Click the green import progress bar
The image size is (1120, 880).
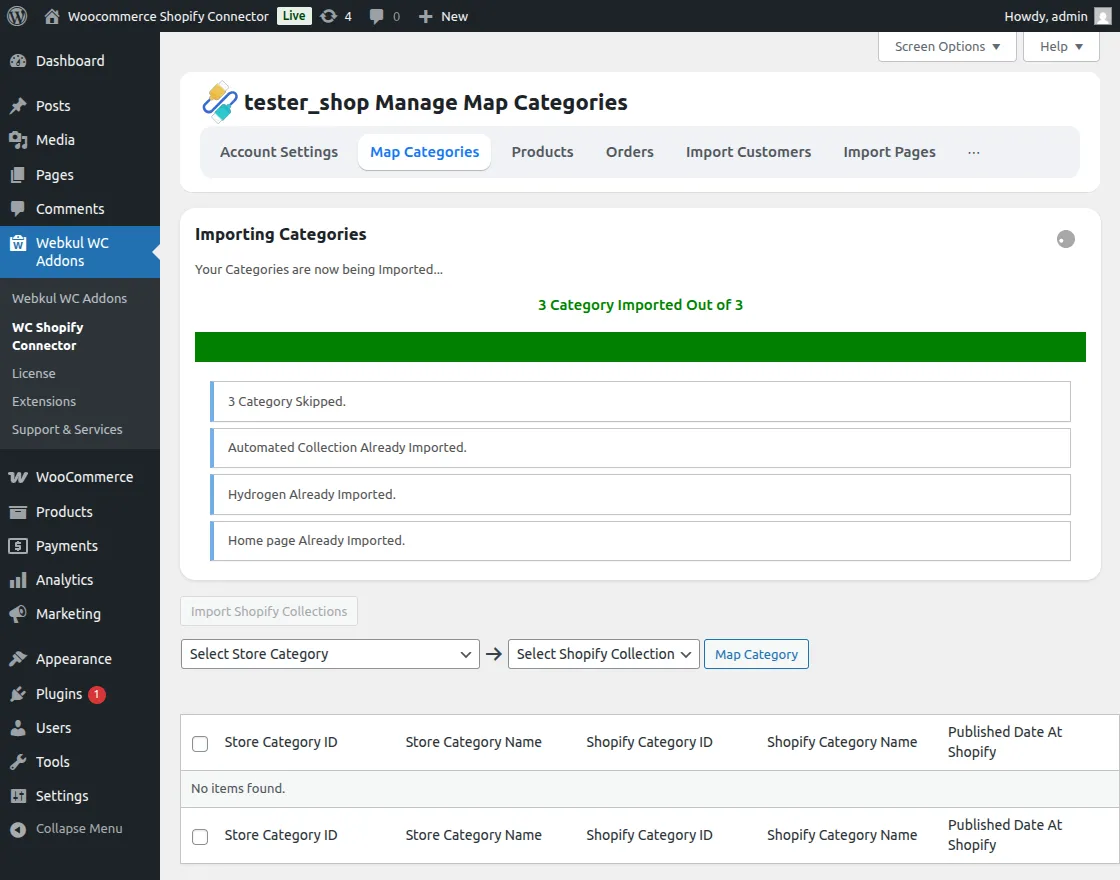(640, 347)
